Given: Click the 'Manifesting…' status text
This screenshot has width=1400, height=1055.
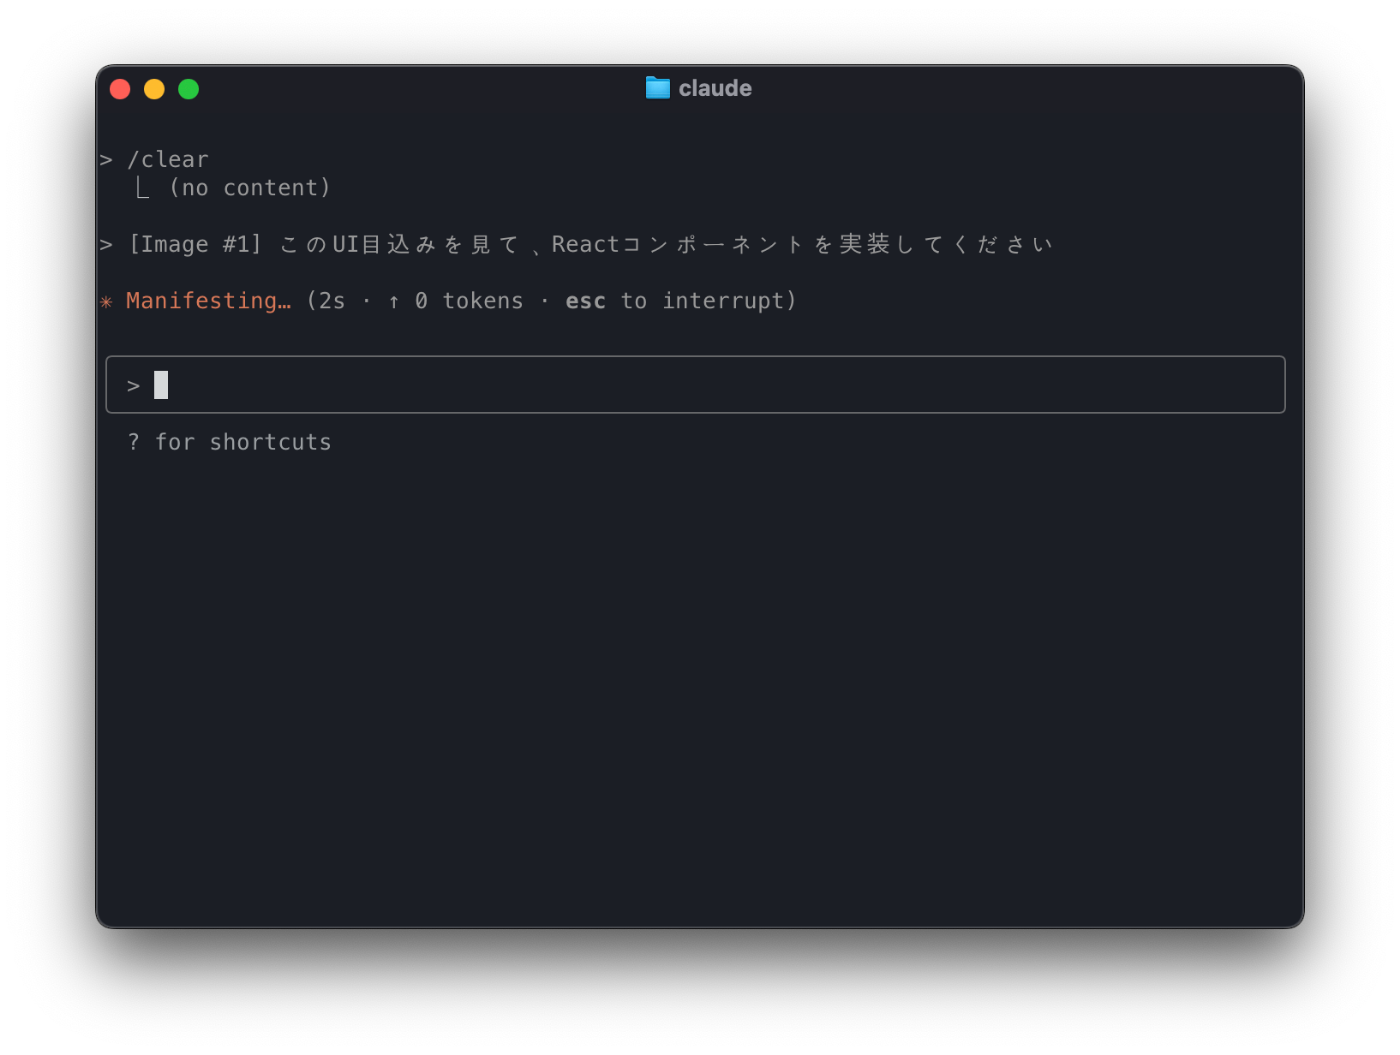Looking at the screenshot, I should pos(209,301).
